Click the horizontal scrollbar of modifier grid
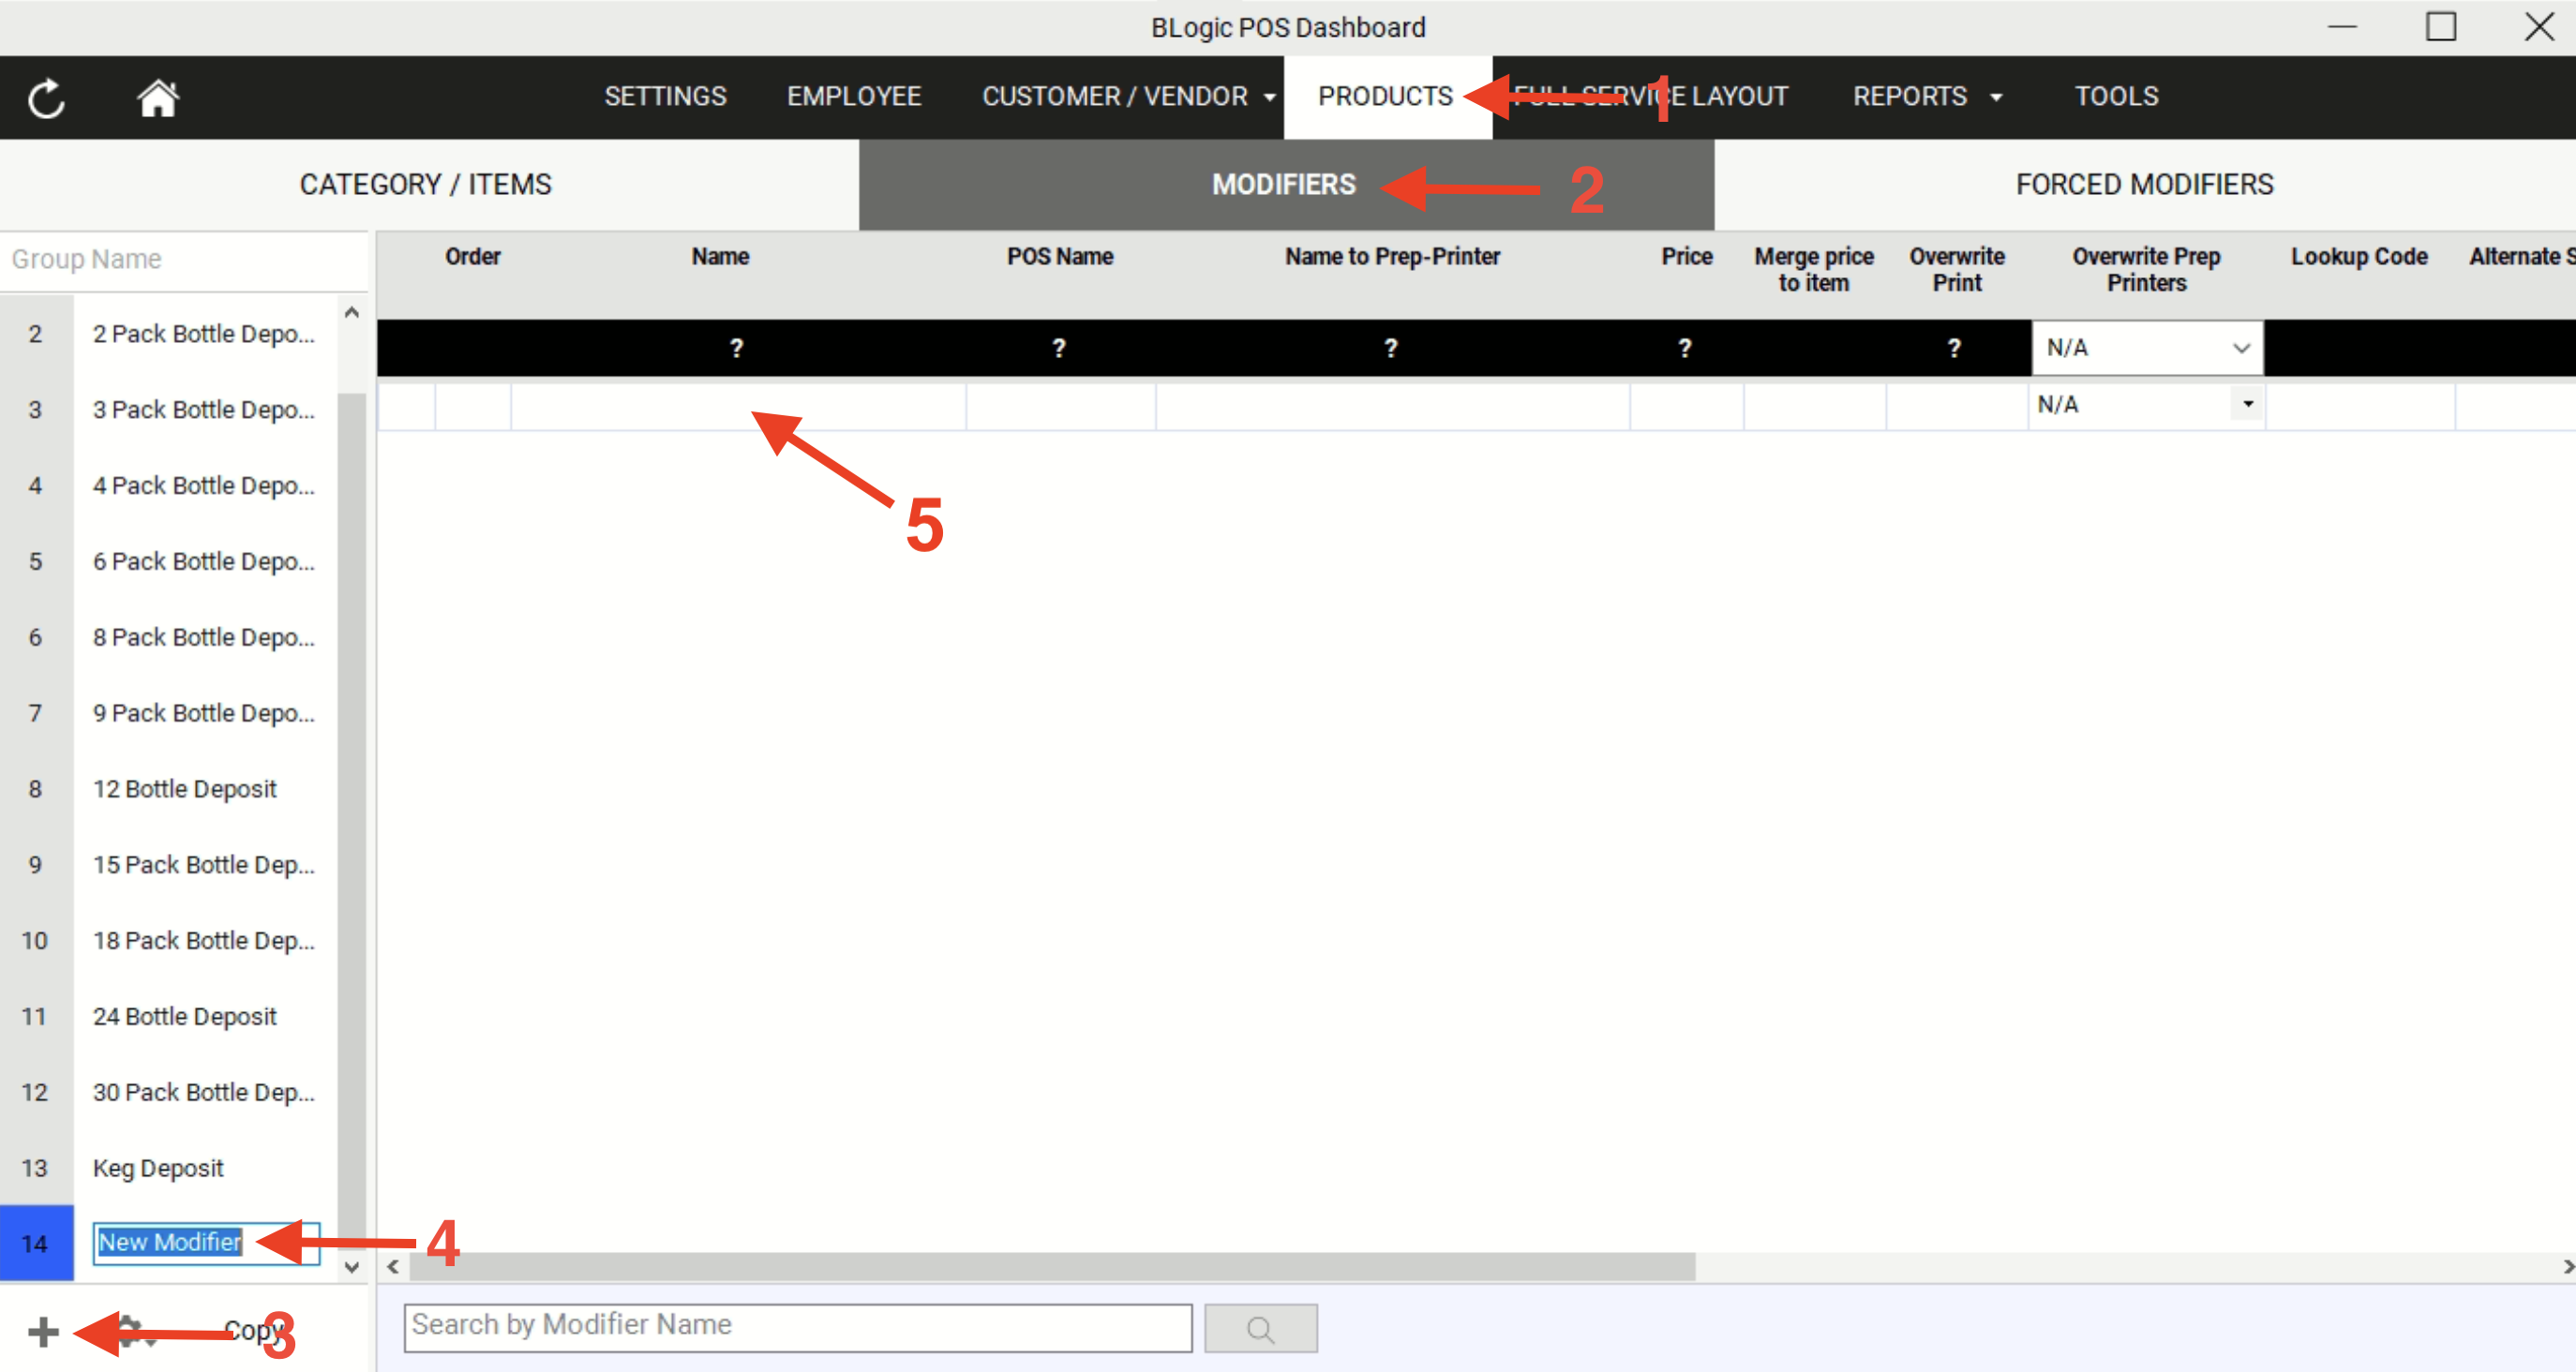2576x1372 pixels. 1050,1267
